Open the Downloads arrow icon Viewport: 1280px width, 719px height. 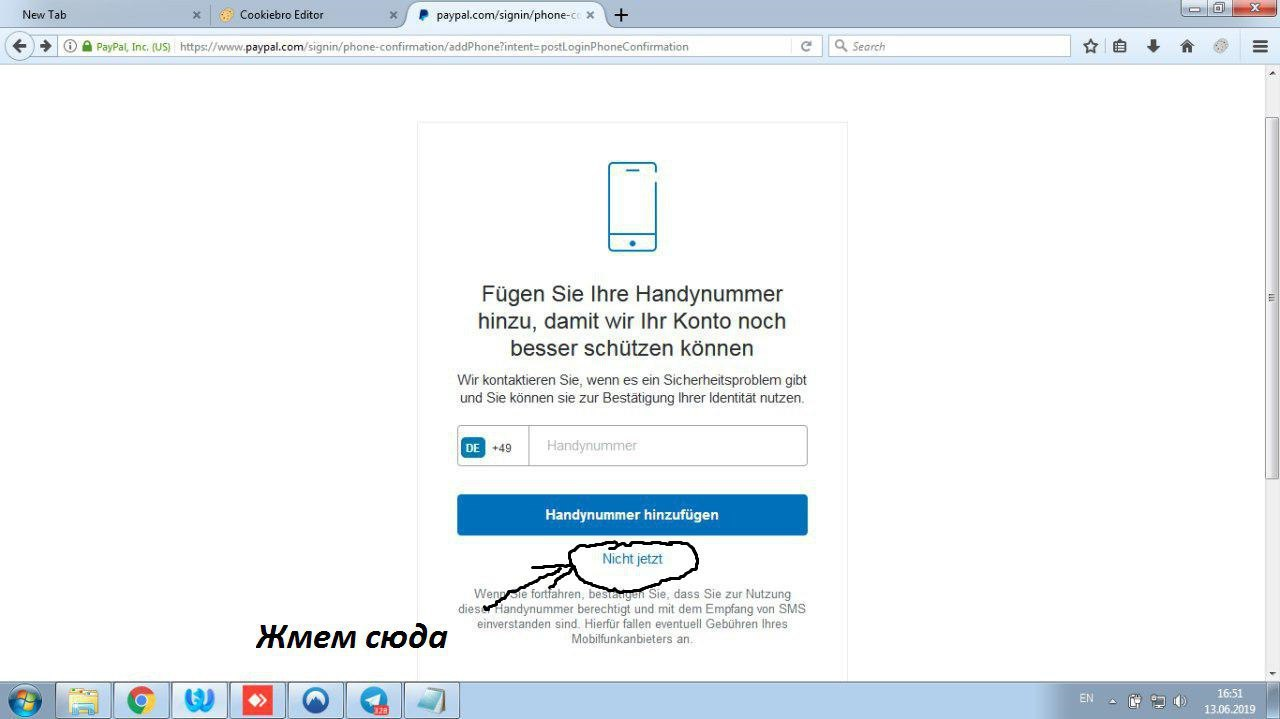click(1153, 46)
